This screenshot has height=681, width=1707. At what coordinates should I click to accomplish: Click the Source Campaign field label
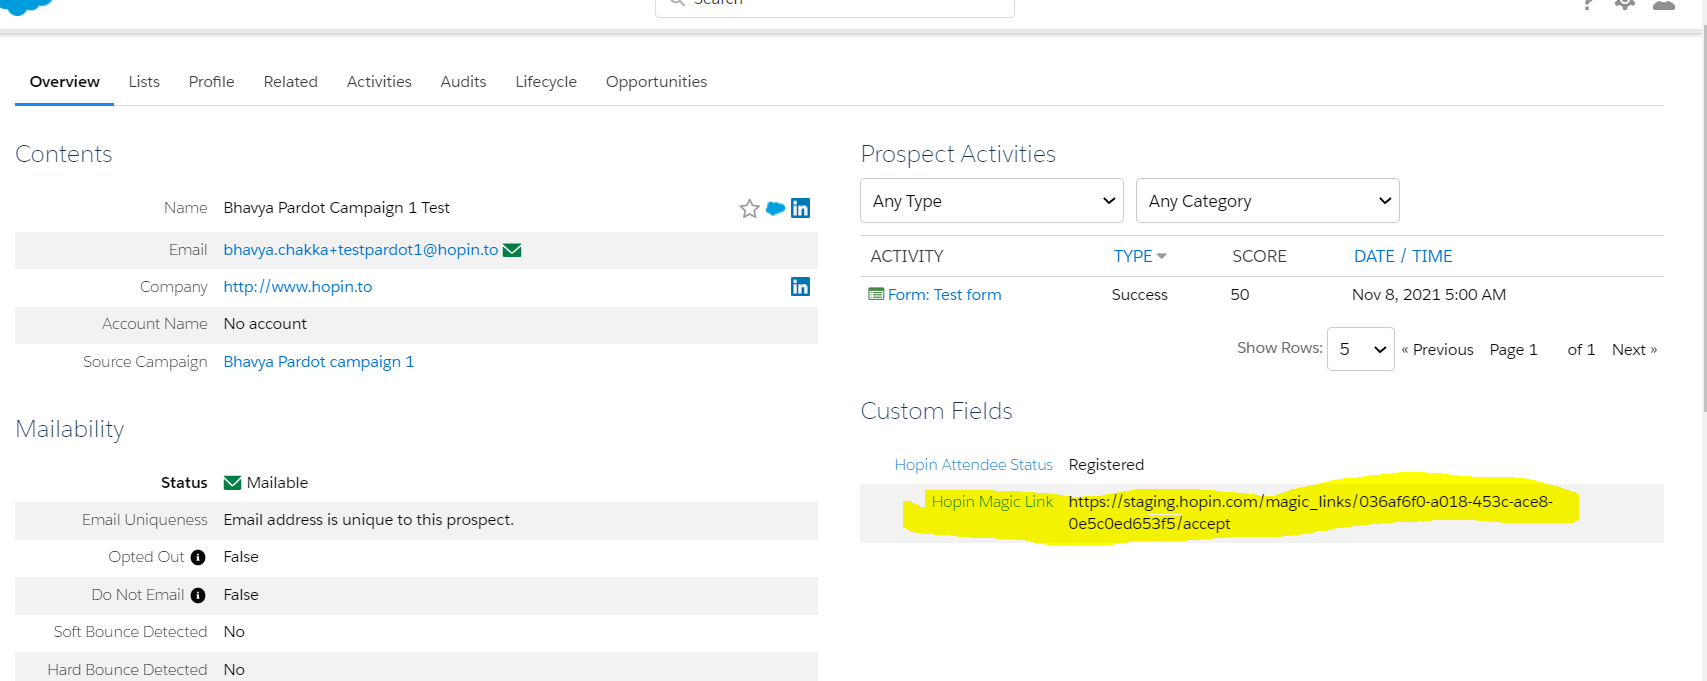(145, 362)
